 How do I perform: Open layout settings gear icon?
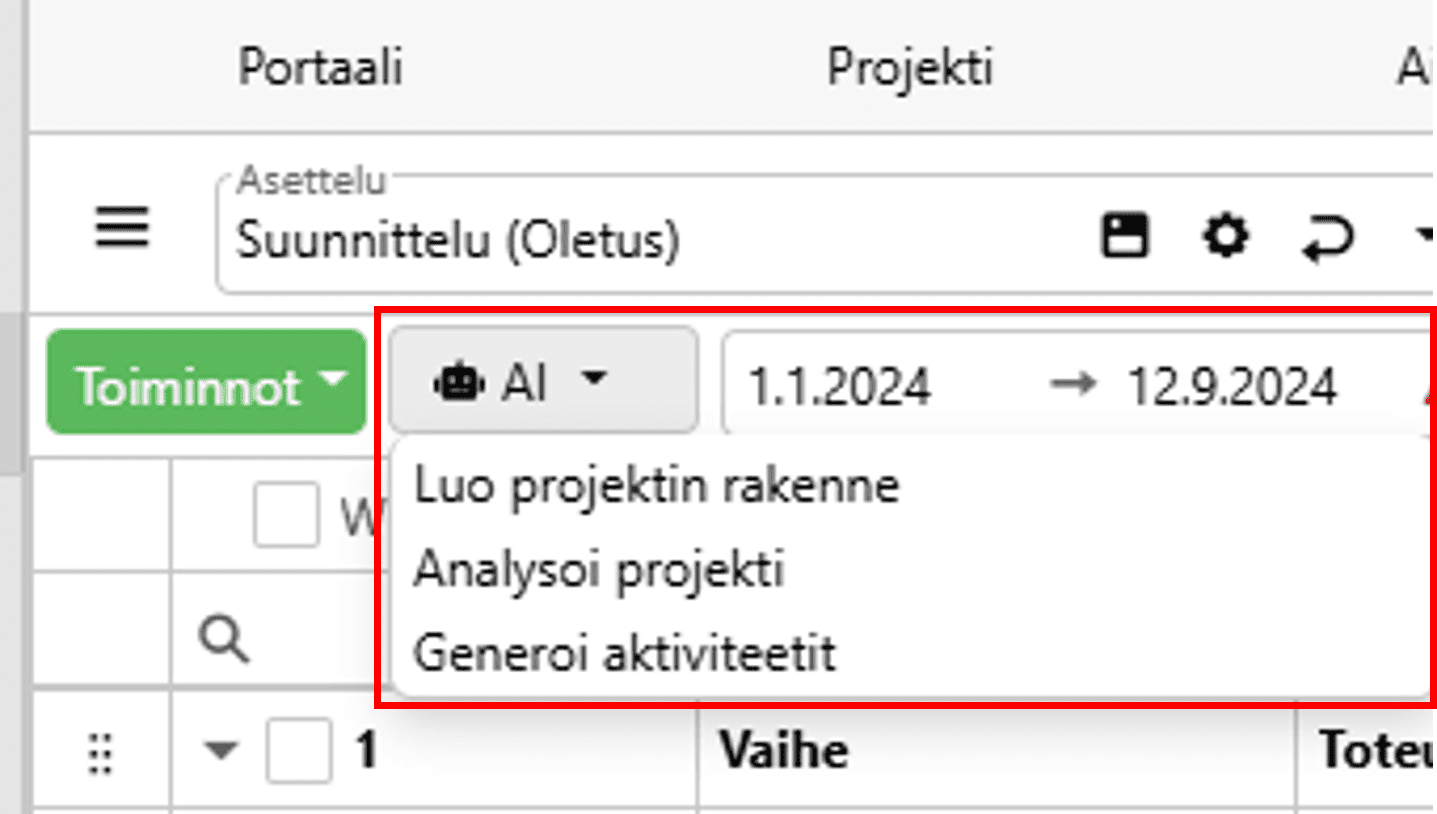[1225, 237]
